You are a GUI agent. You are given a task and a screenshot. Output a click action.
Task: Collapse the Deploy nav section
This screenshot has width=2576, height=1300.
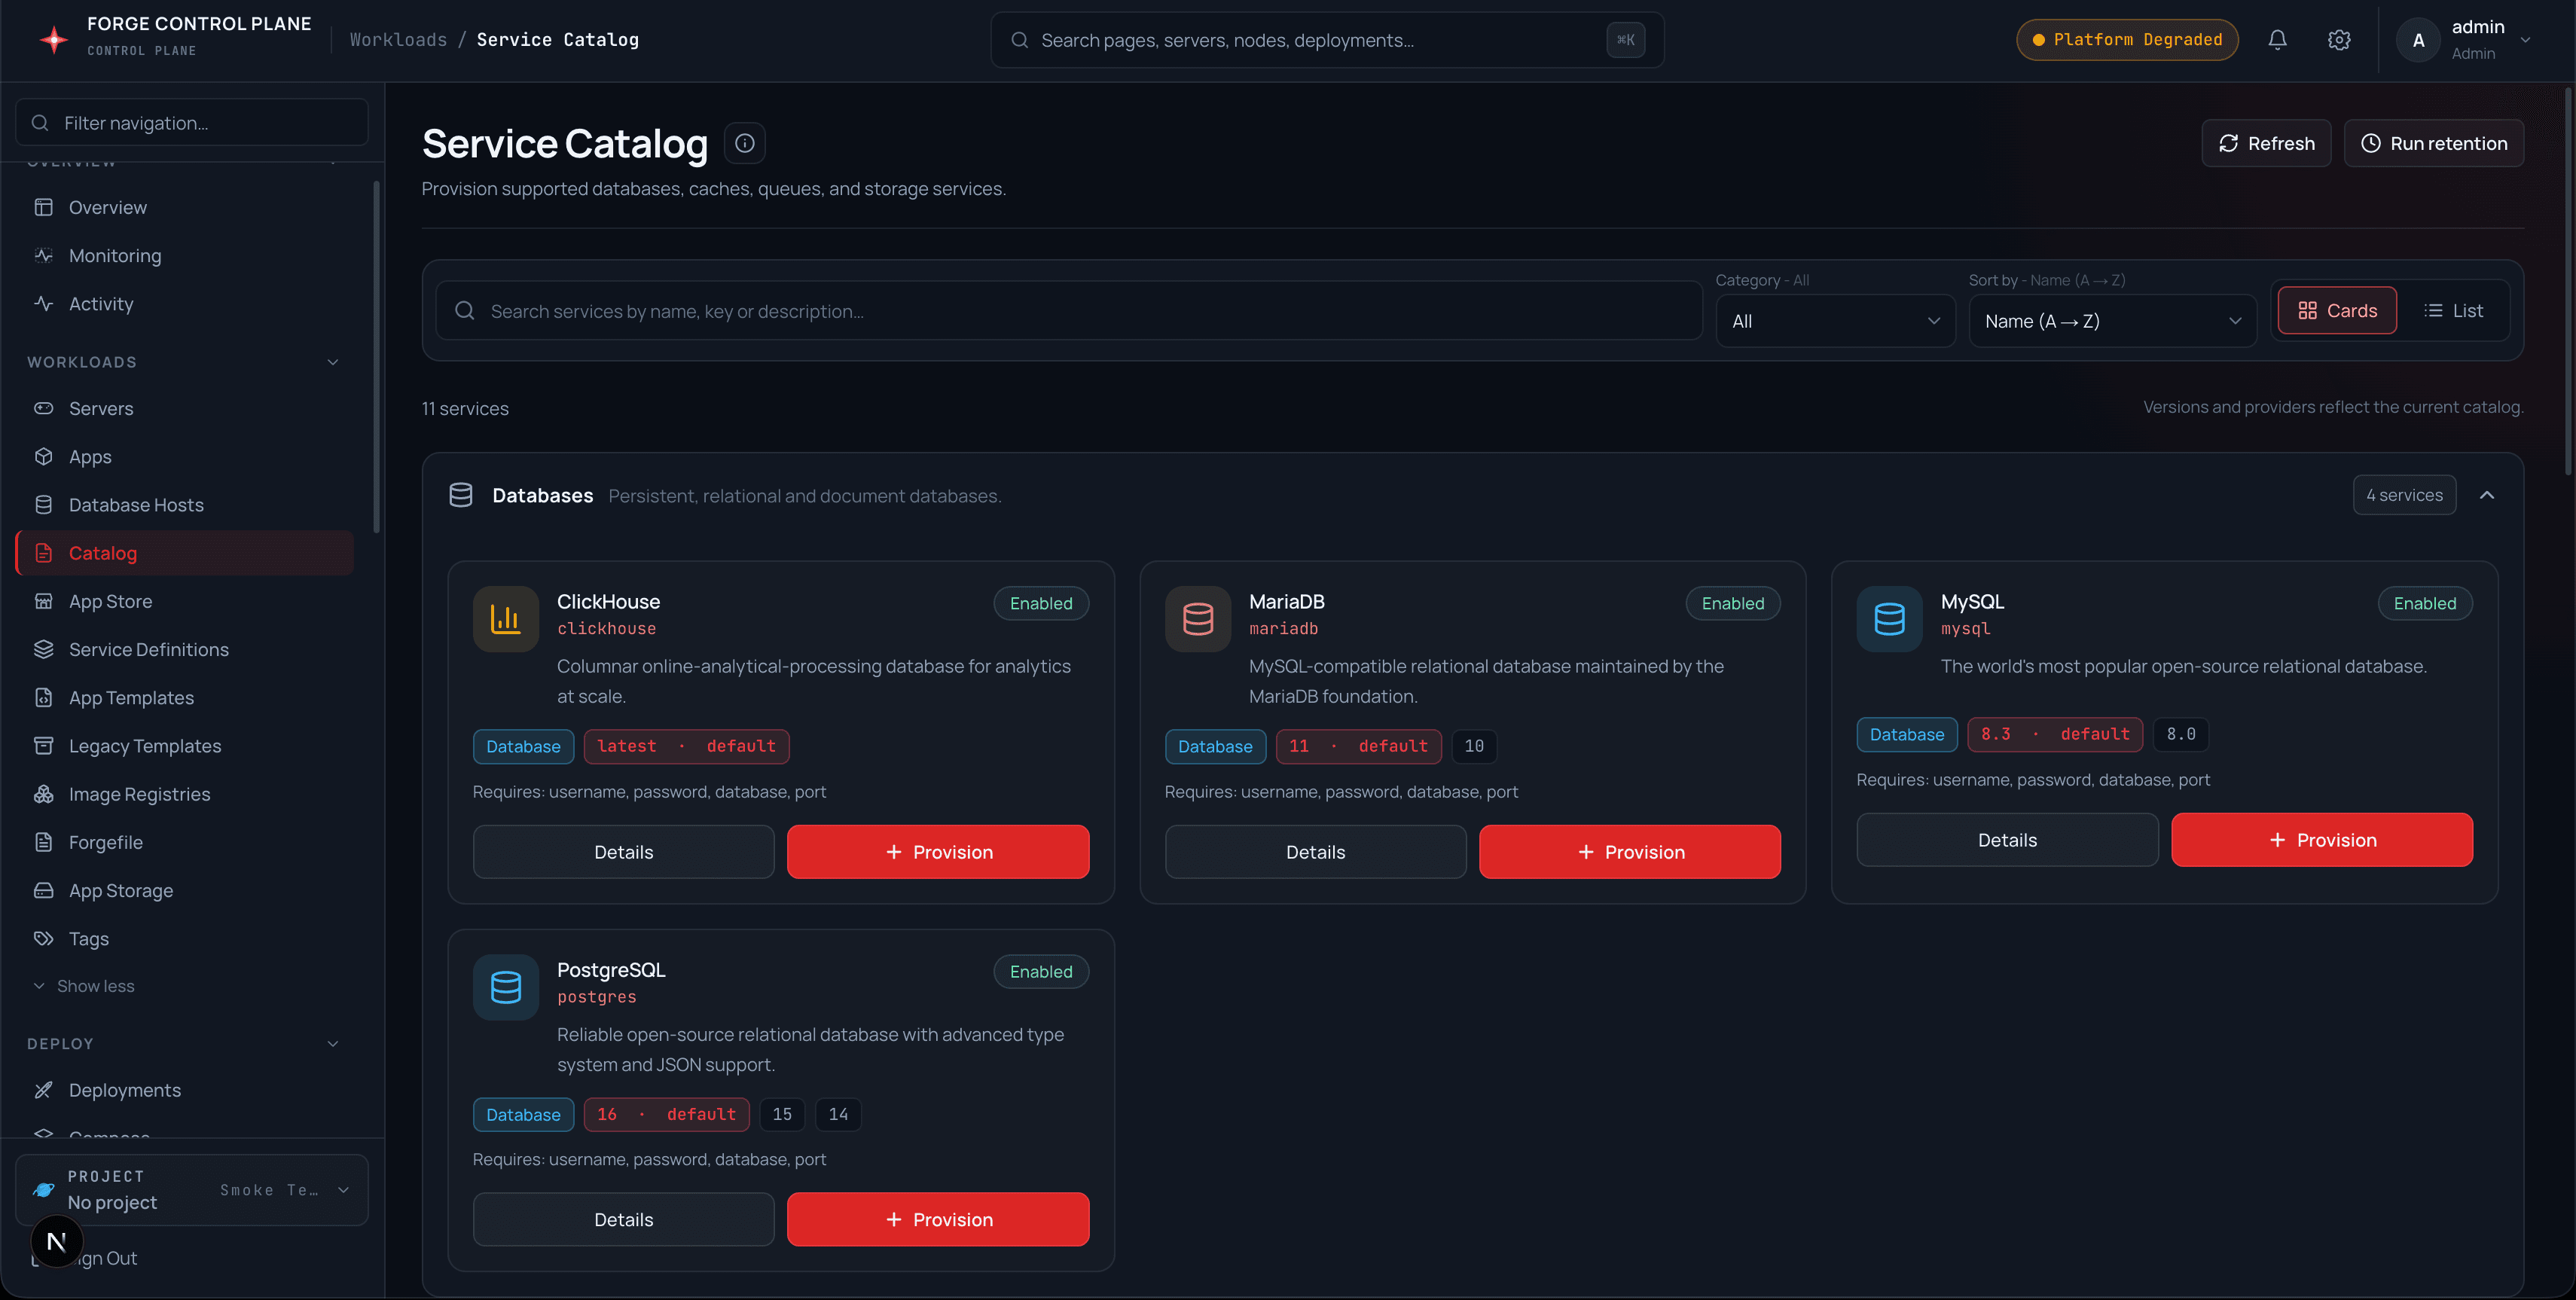click(333, 1044)
